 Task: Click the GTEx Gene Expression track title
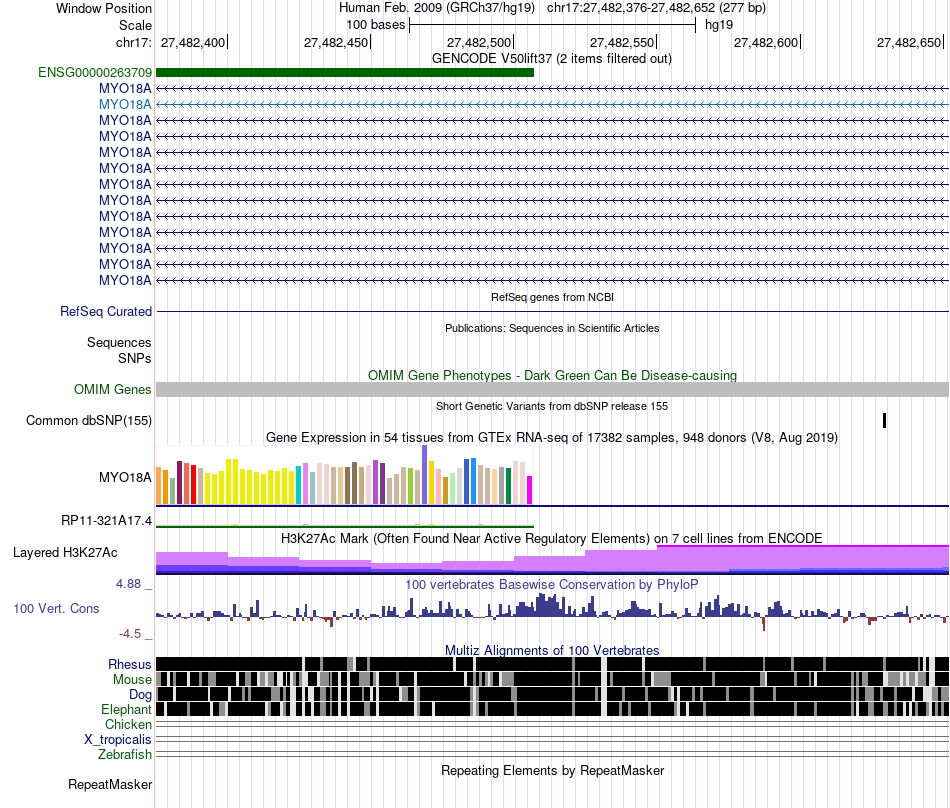[552, 437]
